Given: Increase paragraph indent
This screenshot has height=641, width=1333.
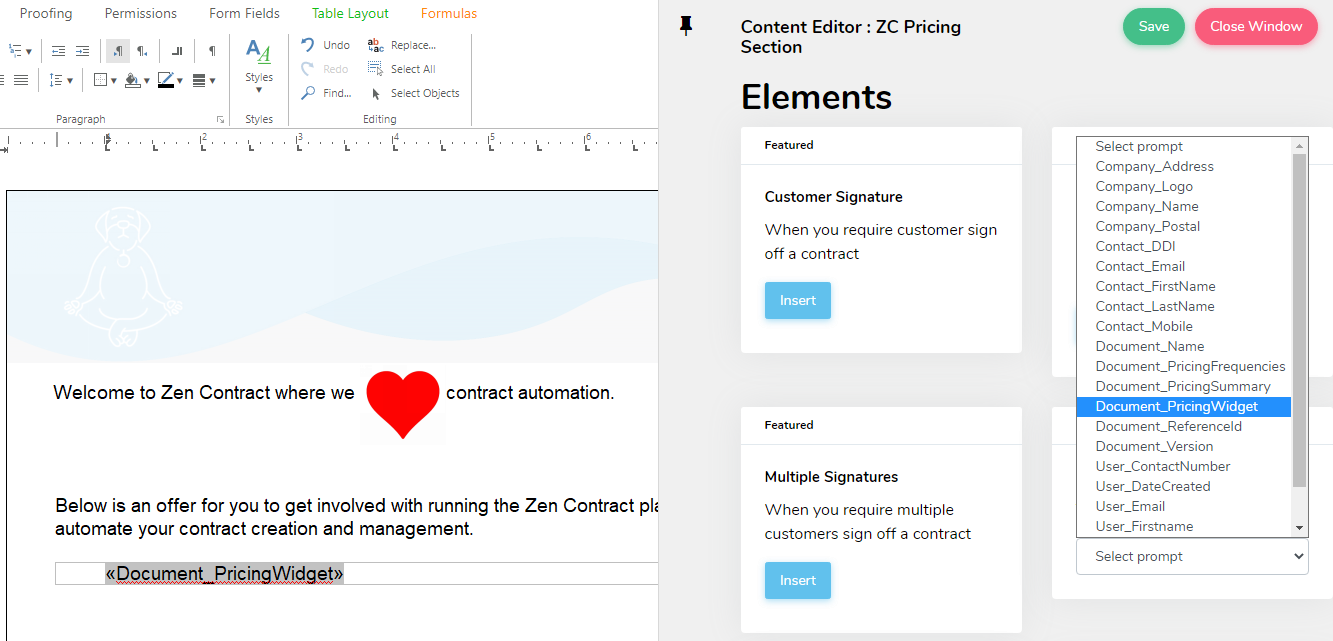Looking at the screenshot, I should tap(82, 51).
